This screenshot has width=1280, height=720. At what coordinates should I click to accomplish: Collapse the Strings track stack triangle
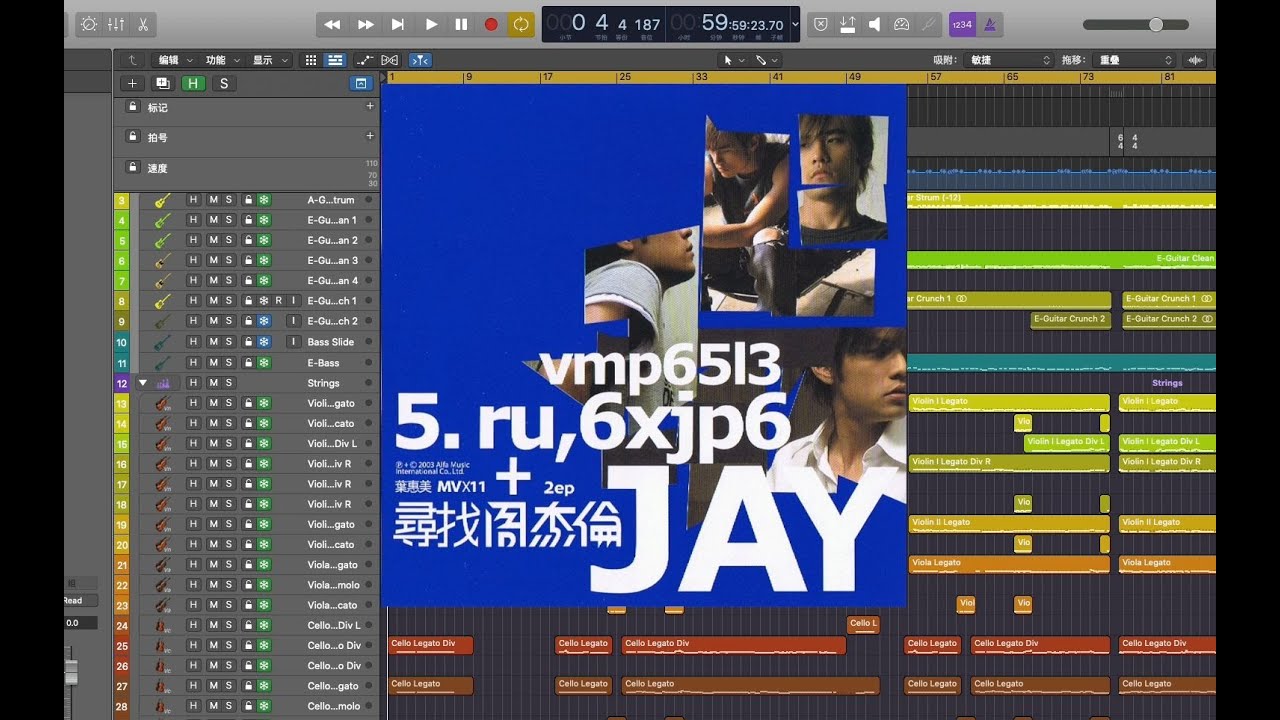point(142,383)
